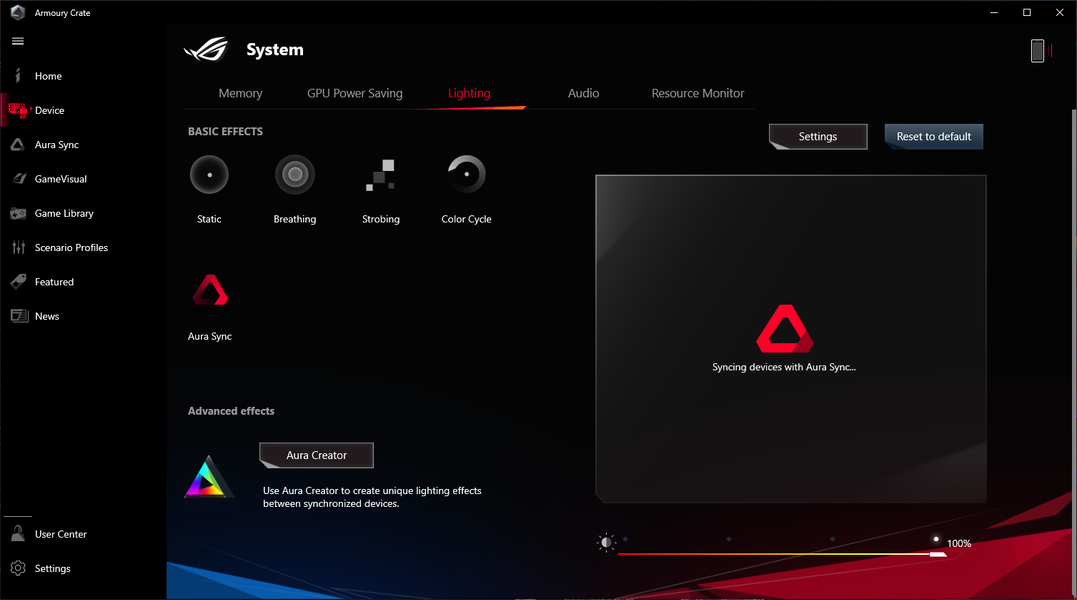Open the Game Library controller icon
Screen dimensions: 1077x600
(19, 214)
